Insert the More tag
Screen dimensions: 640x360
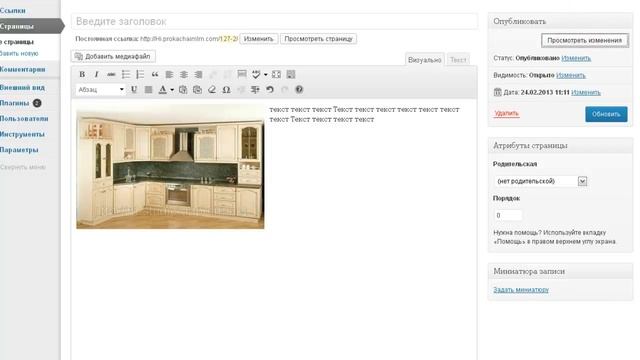click(242, 74)
